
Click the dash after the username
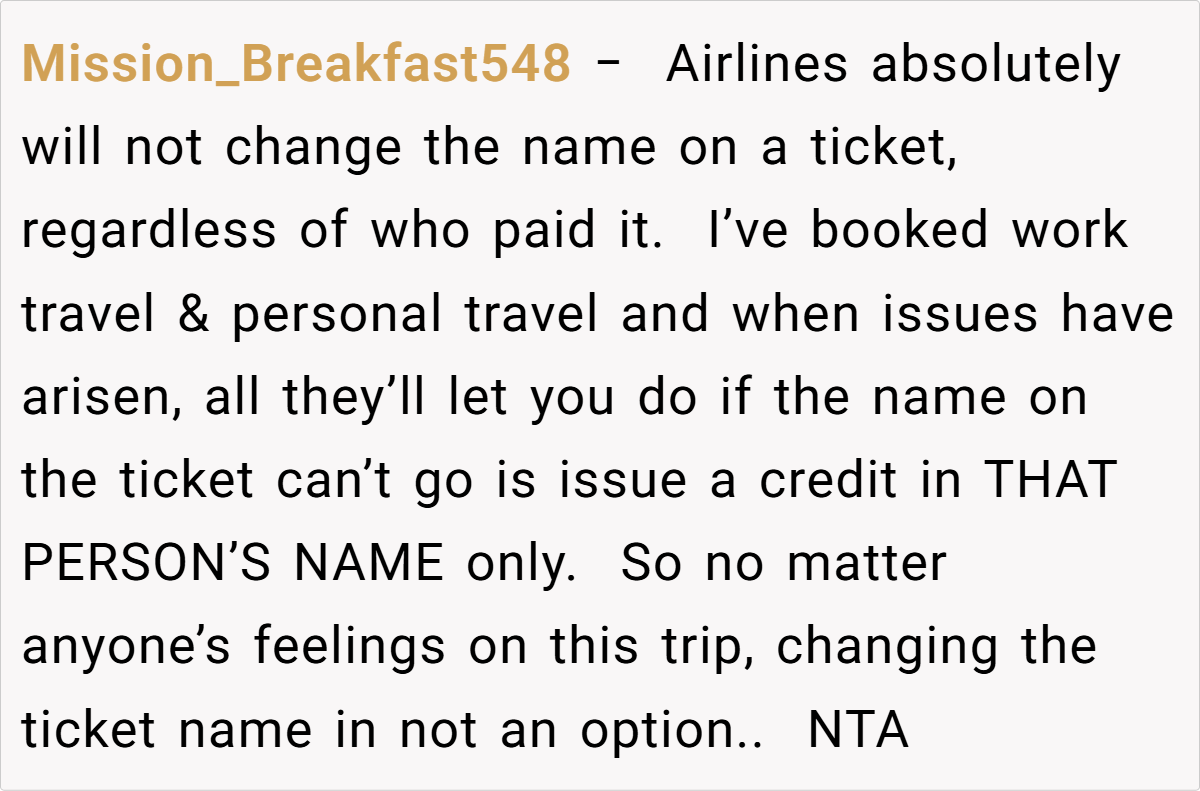607,66
